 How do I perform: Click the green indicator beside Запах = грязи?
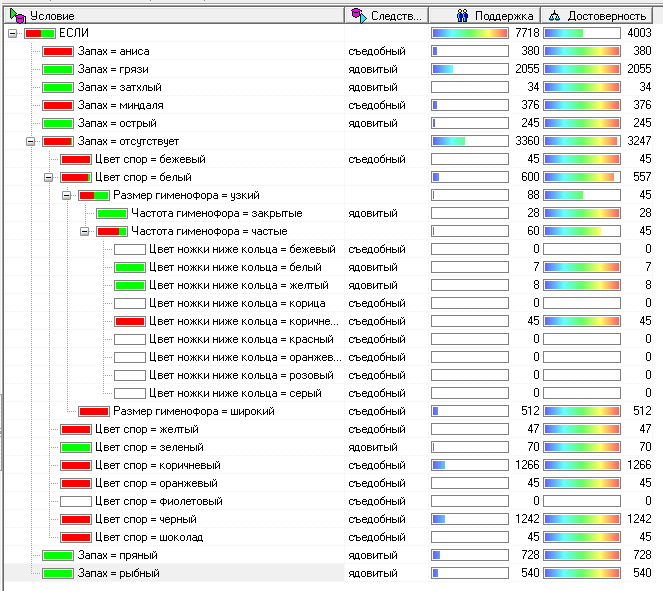(x=57, y=69)
